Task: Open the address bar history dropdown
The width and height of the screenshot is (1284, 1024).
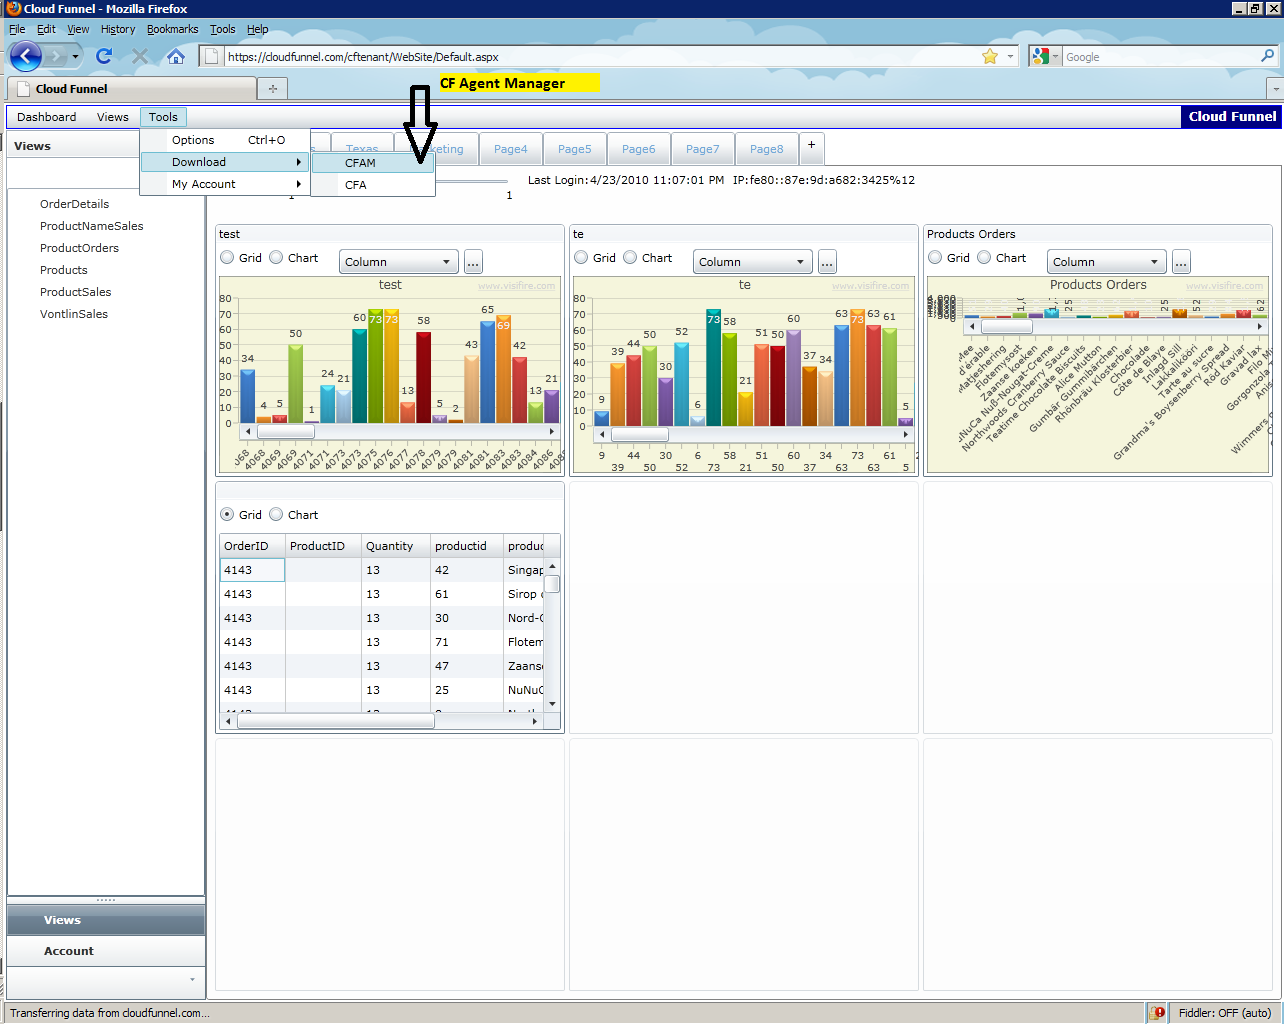Action: pyautogui.click(x=1010, y=57)
